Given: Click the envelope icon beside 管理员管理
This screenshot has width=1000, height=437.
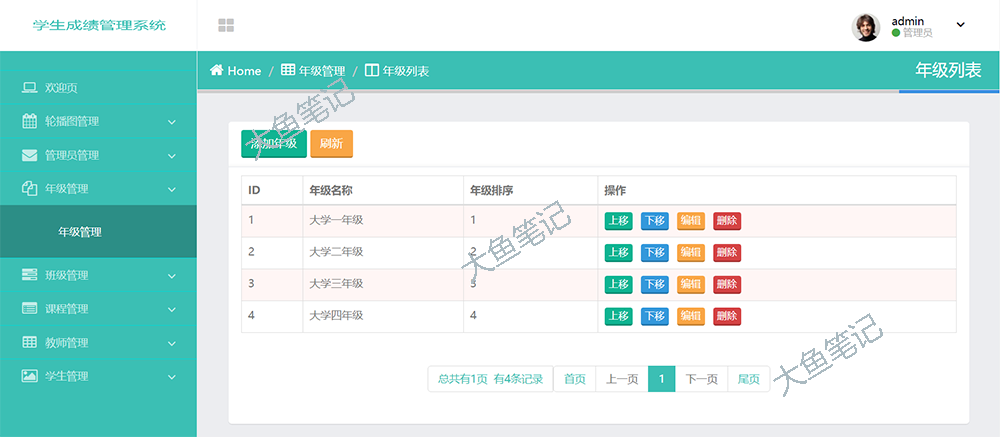Looking at the screenshot, I should pyautogui.click(x=29, y=155).
